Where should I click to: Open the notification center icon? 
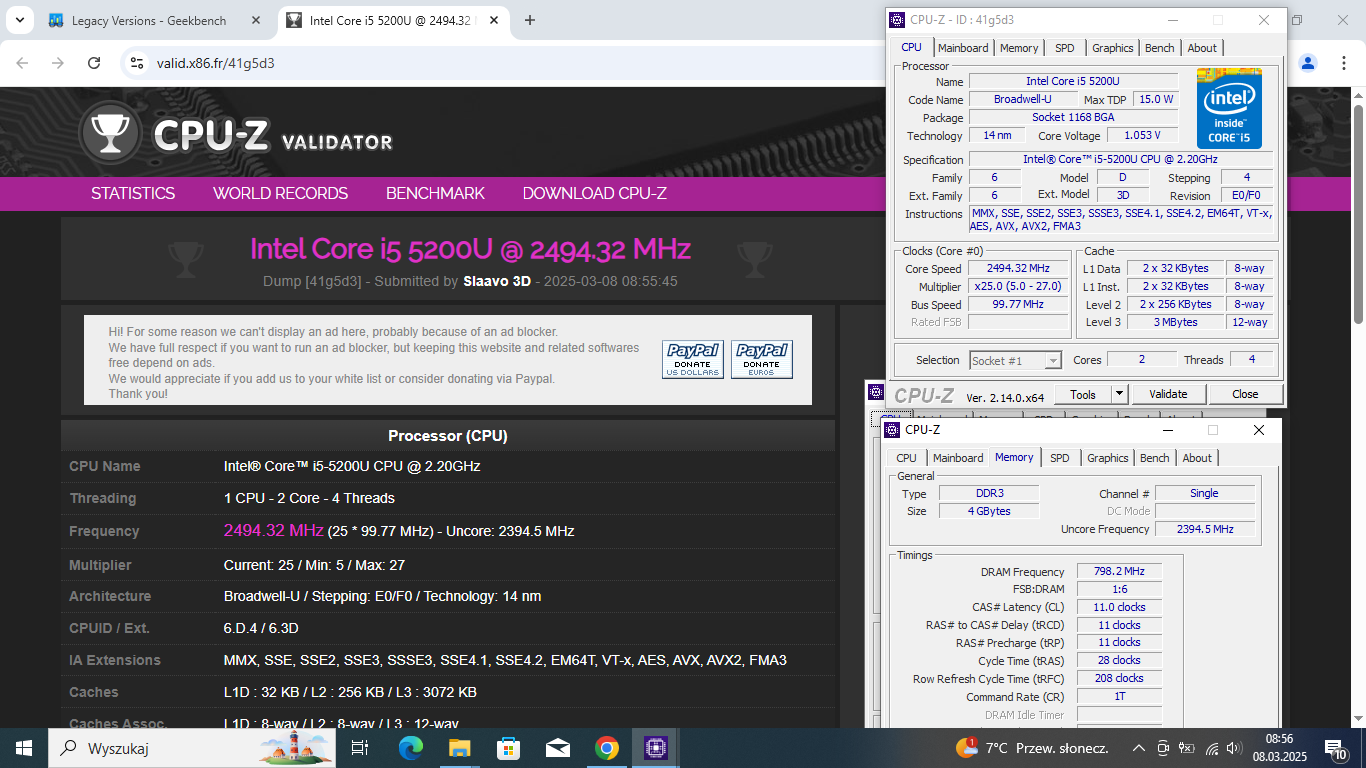[1337, 748]
